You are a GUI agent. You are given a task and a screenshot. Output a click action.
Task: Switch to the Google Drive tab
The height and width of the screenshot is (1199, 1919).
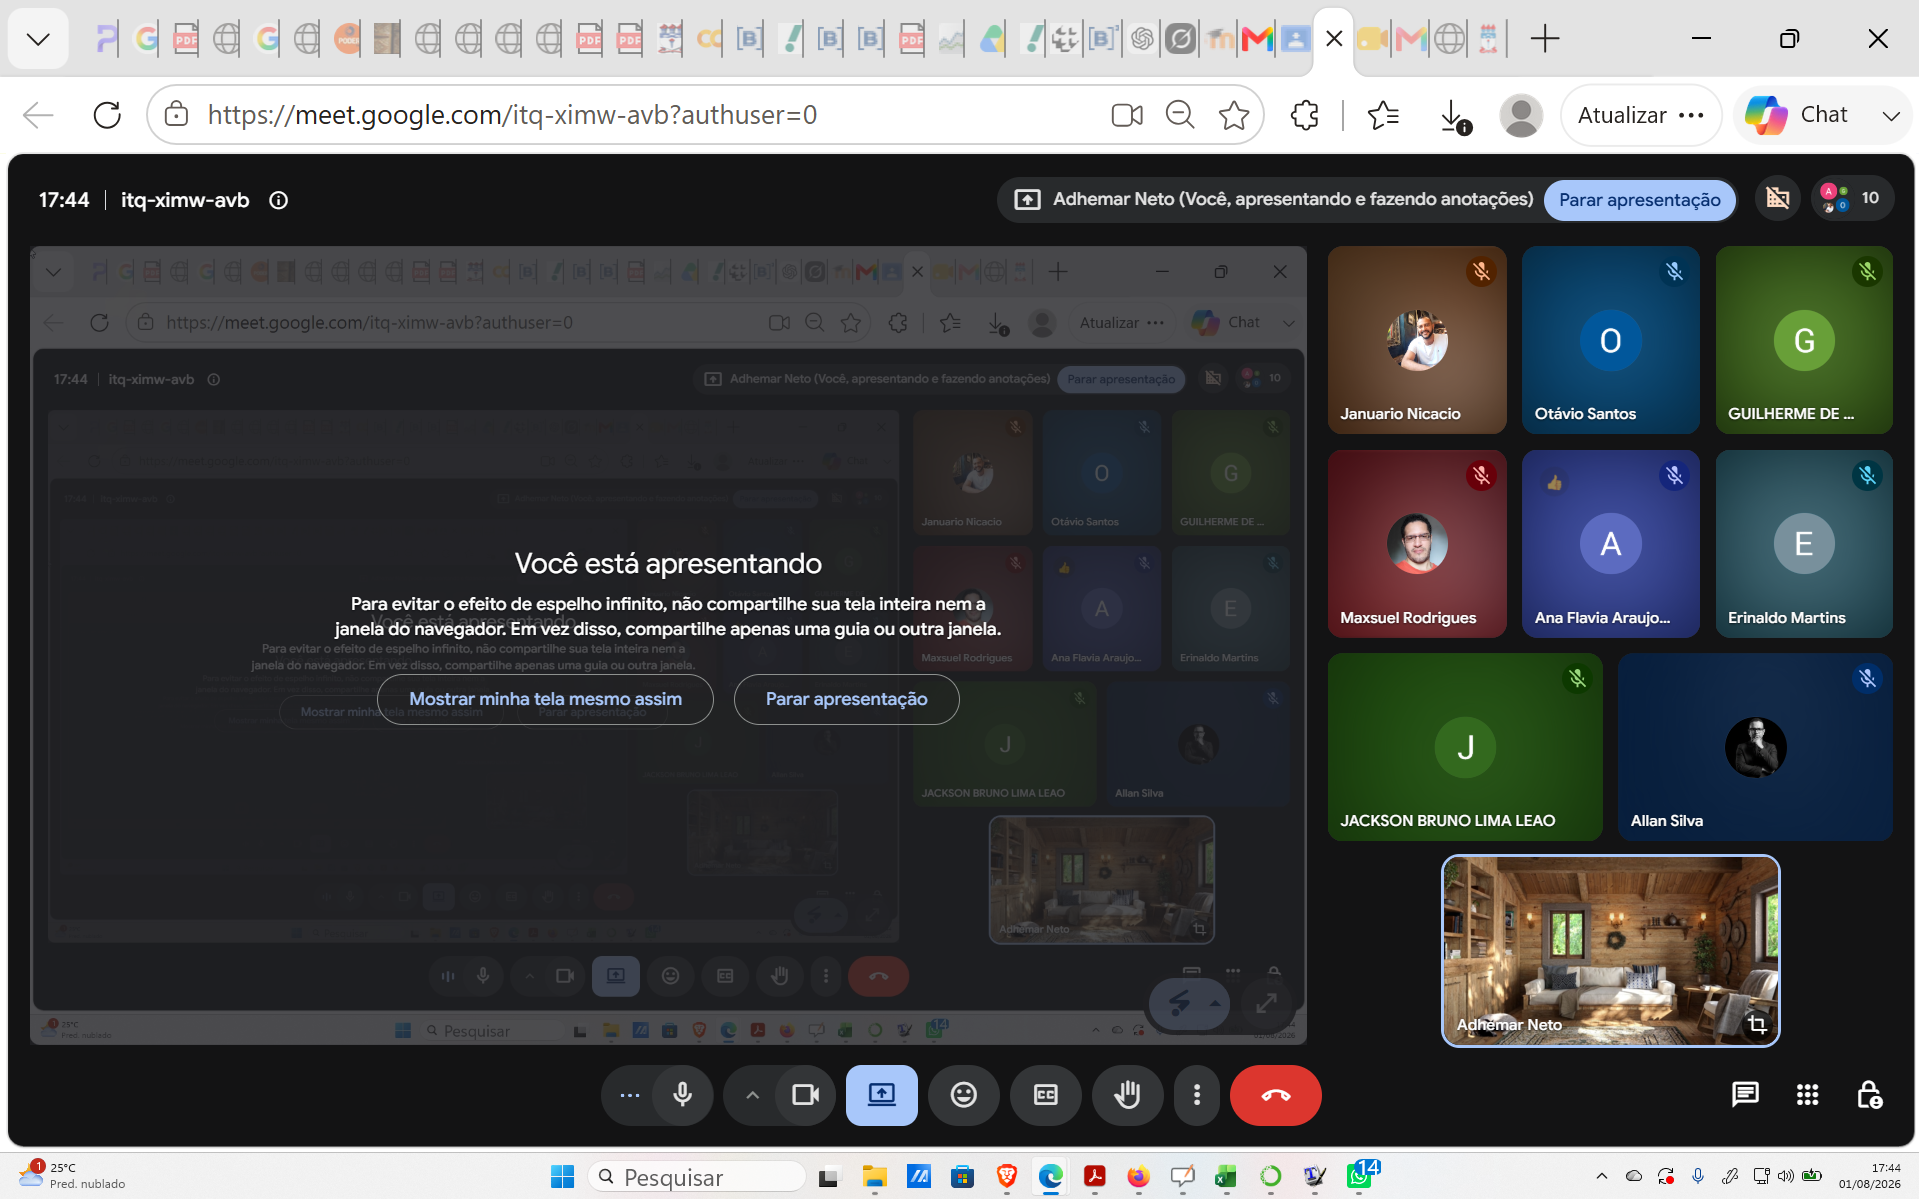pyautogui.click(x=991, y=39)
